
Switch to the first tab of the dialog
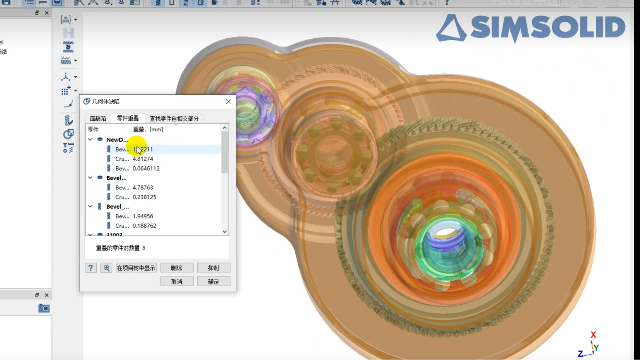98,118
